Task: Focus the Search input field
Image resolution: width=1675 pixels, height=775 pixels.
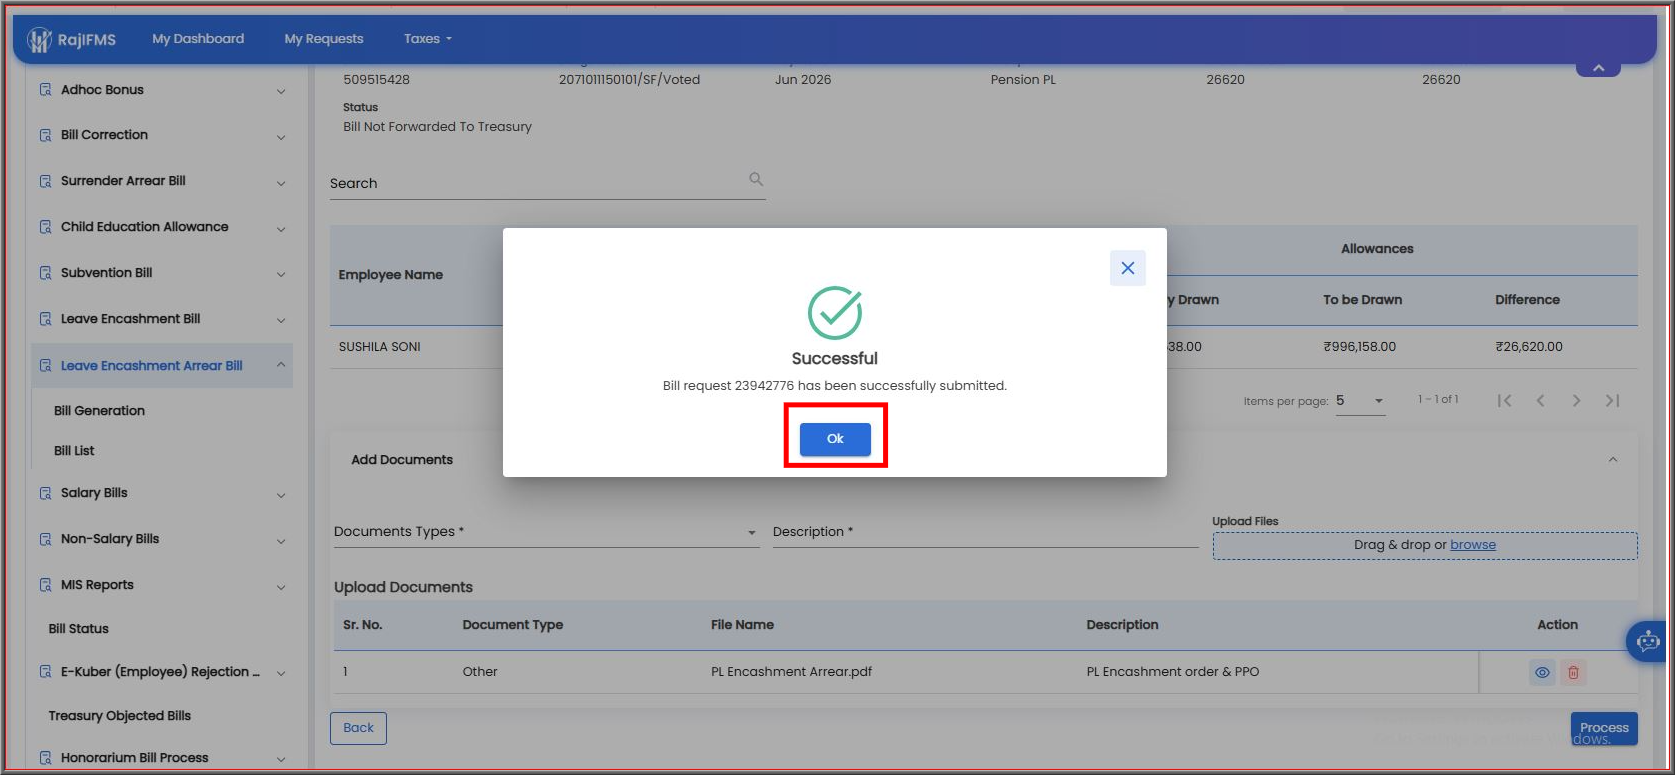Action: (x=547, y=183)
